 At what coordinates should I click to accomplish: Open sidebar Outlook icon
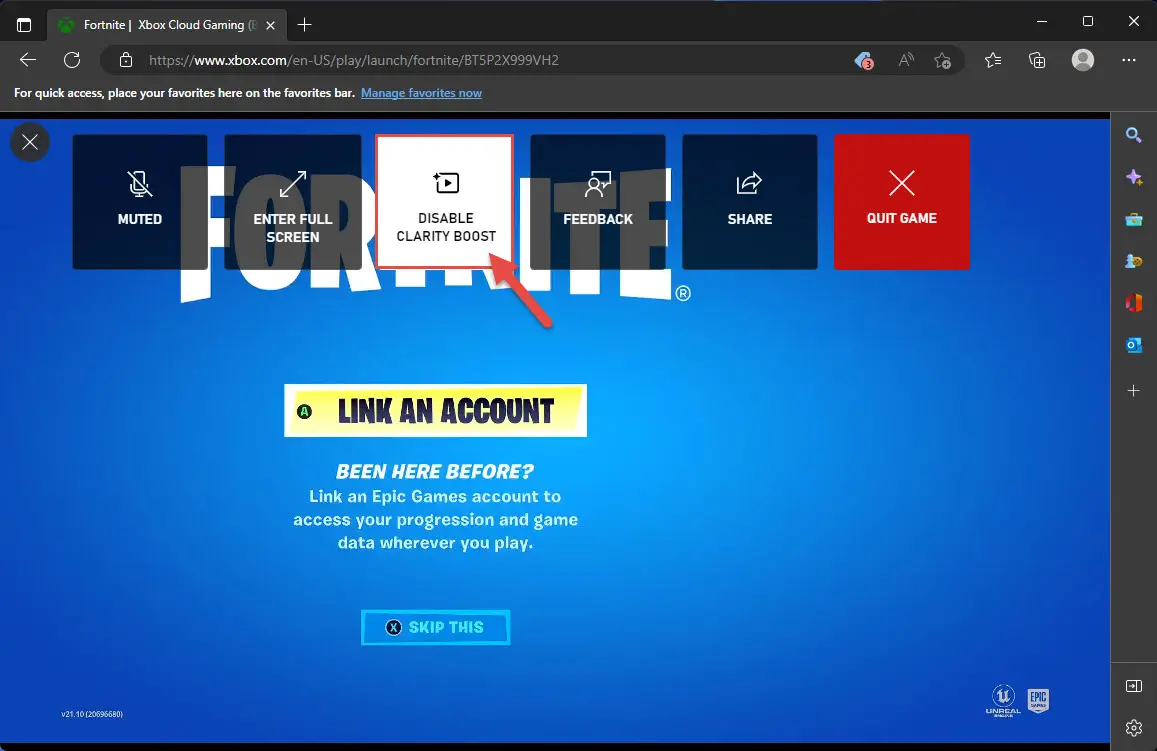(x=1134, y=345)
